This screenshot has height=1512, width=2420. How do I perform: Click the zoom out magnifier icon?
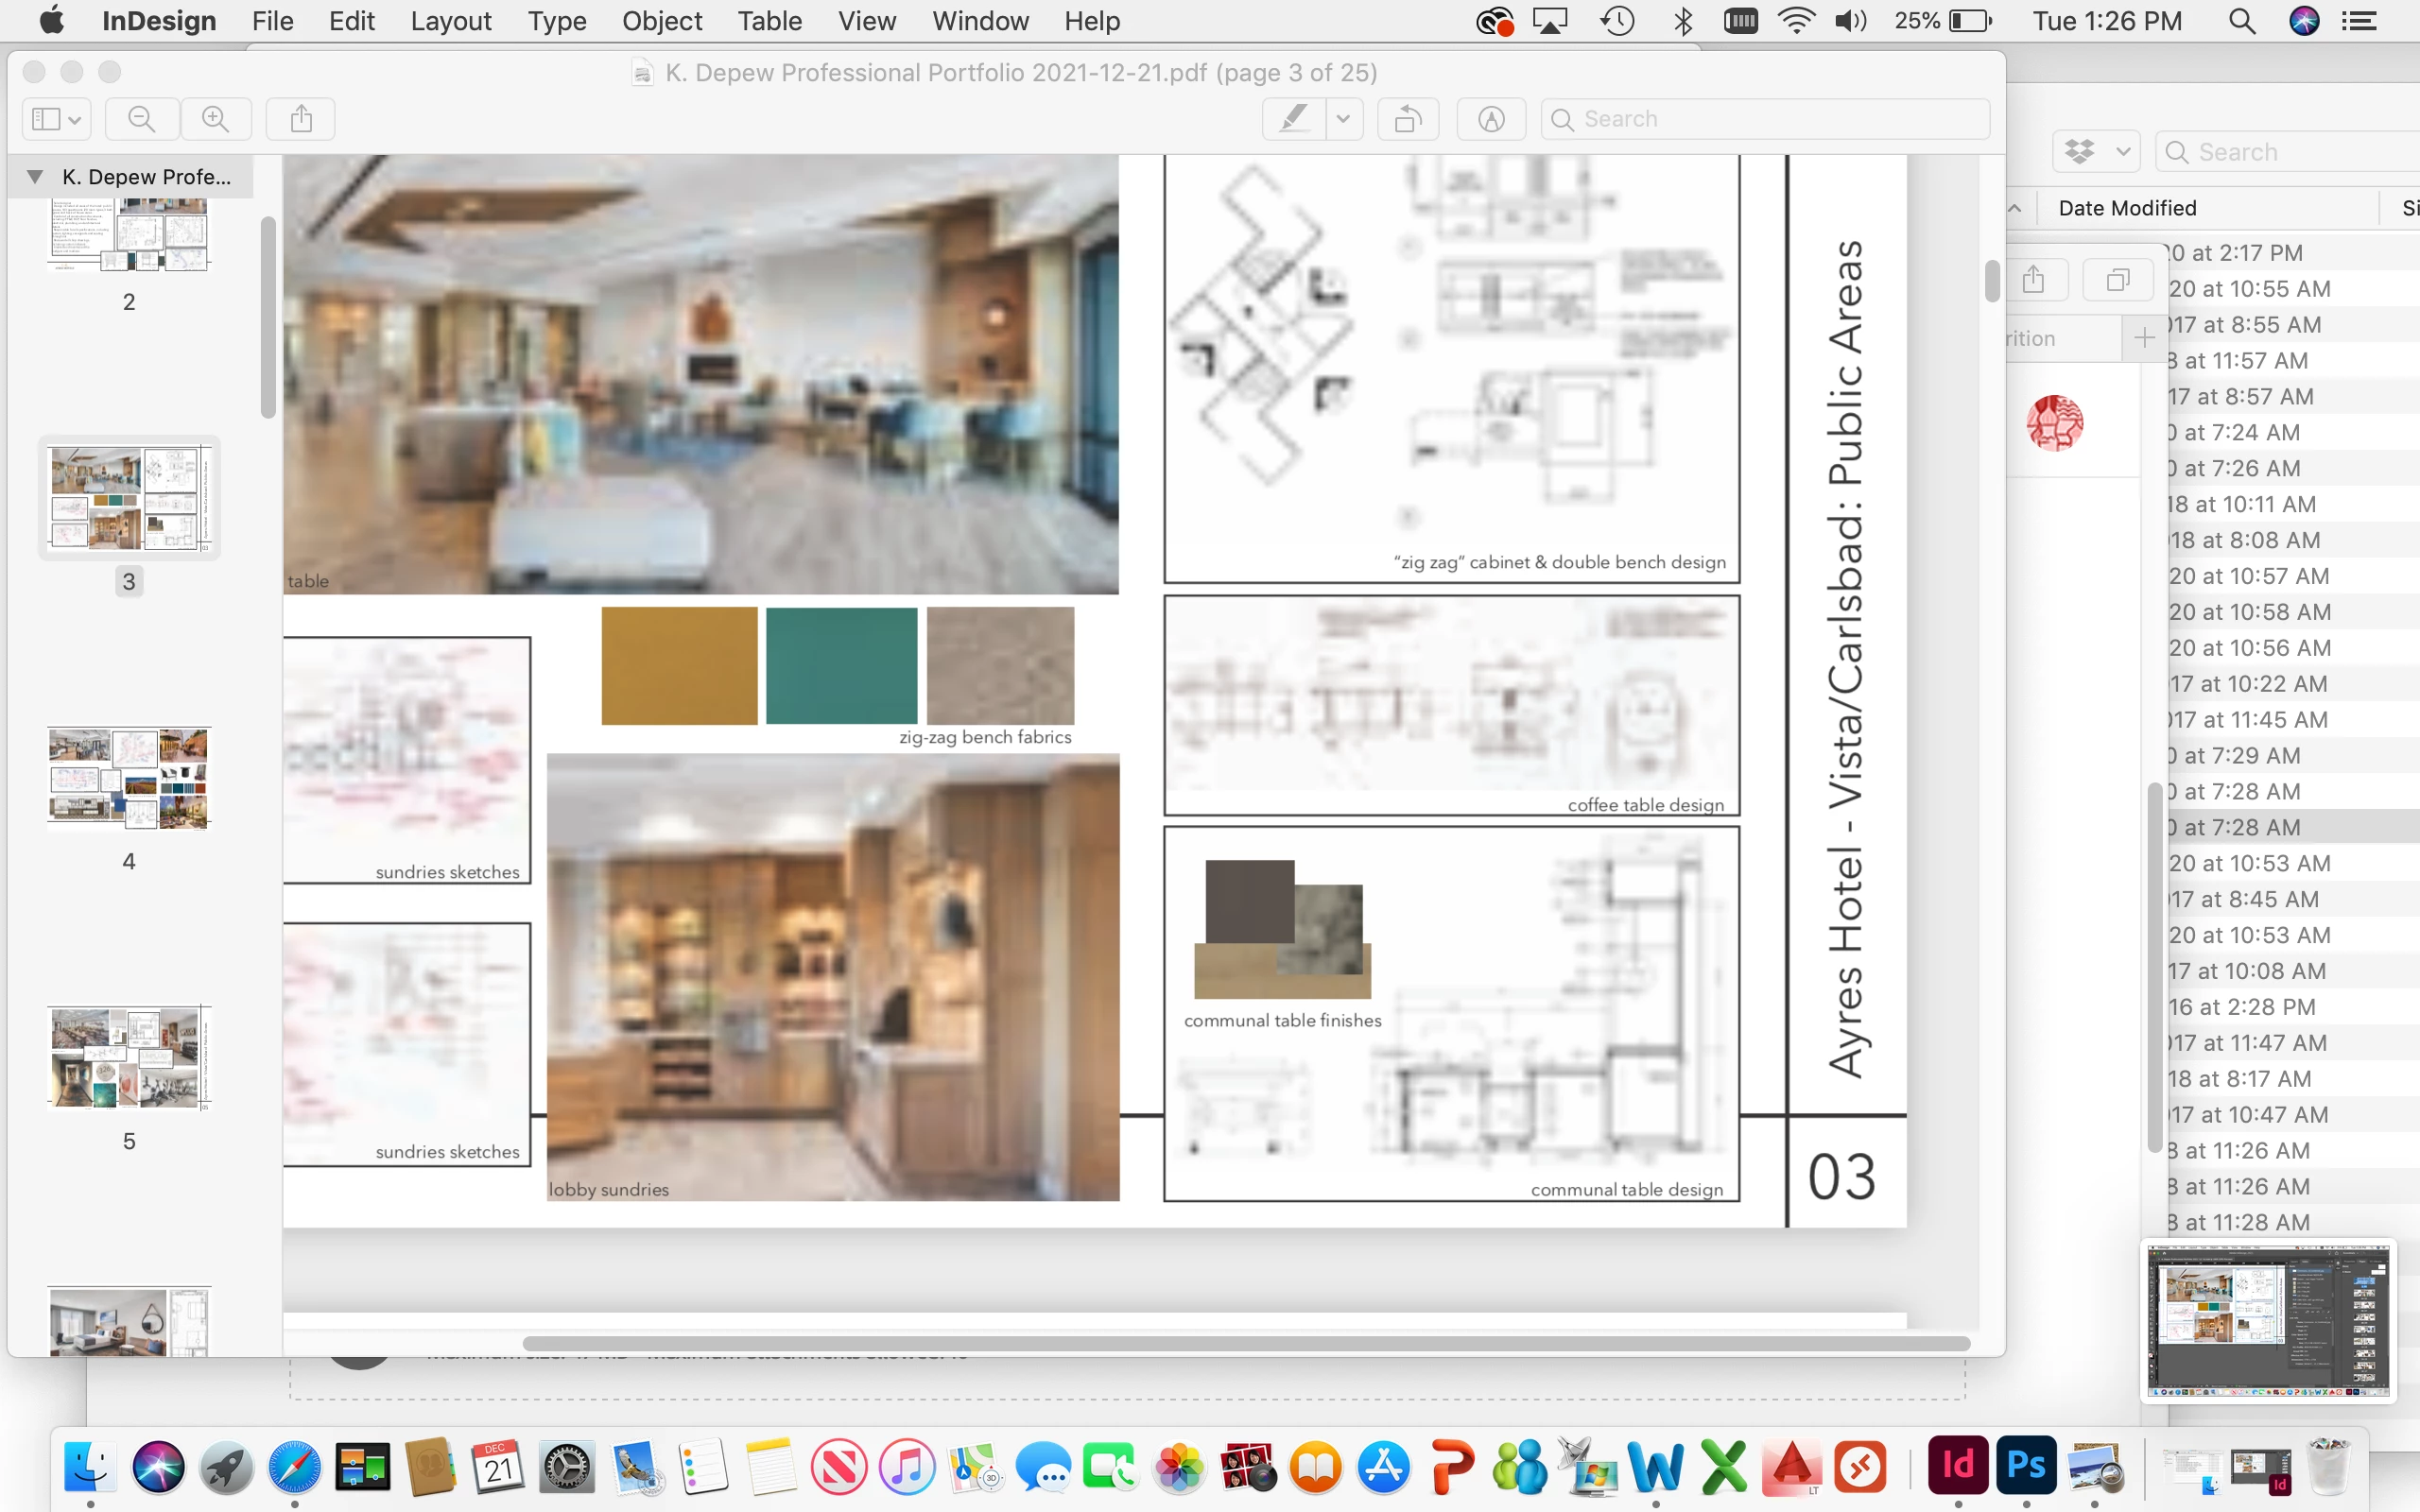coord(142,119)
